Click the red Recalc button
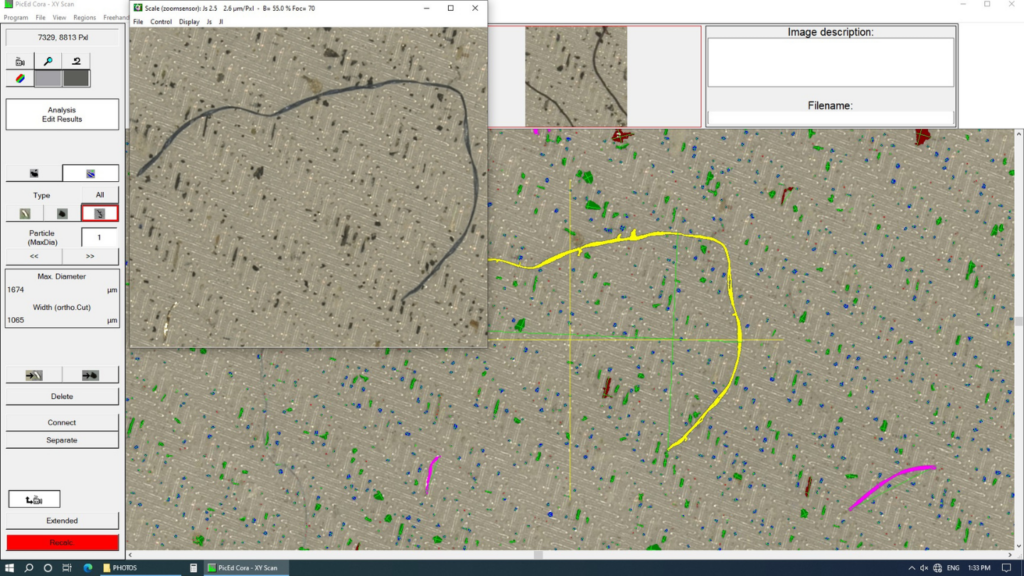The width and height of the screenshot is (1024, 576). point(63,542)
